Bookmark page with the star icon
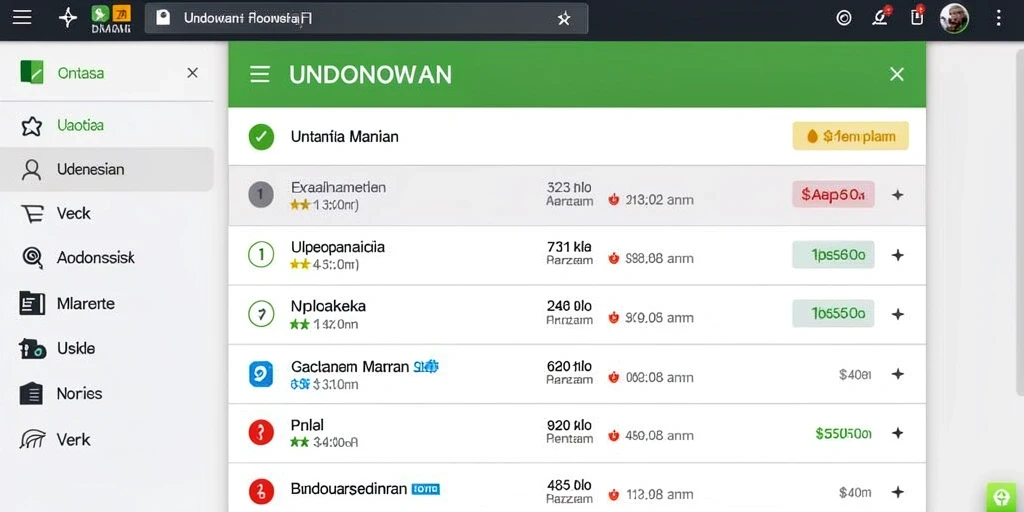The height and width of the screenshot is (512, 1024). 564,19
